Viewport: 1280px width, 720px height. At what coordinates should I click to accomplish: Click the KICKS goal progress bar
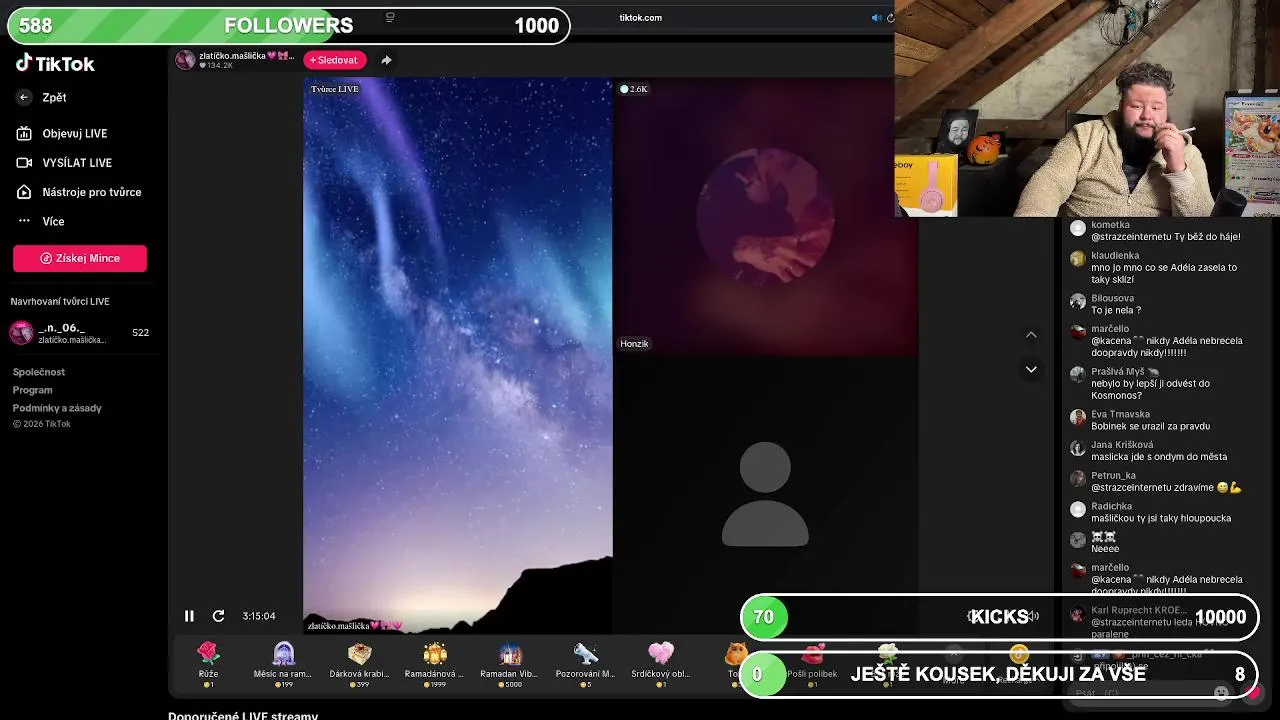tap(999, 617)
